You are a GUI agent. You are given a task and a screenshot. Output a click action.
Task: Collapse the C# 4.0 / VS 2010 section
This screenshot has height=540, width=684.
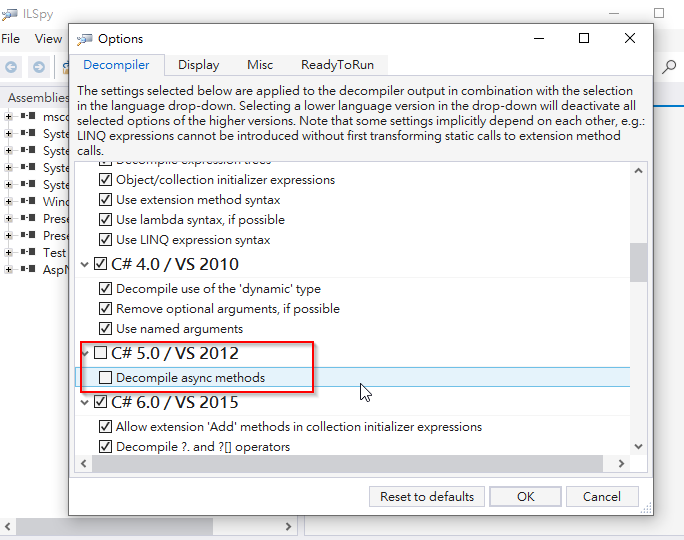point(84,265)
